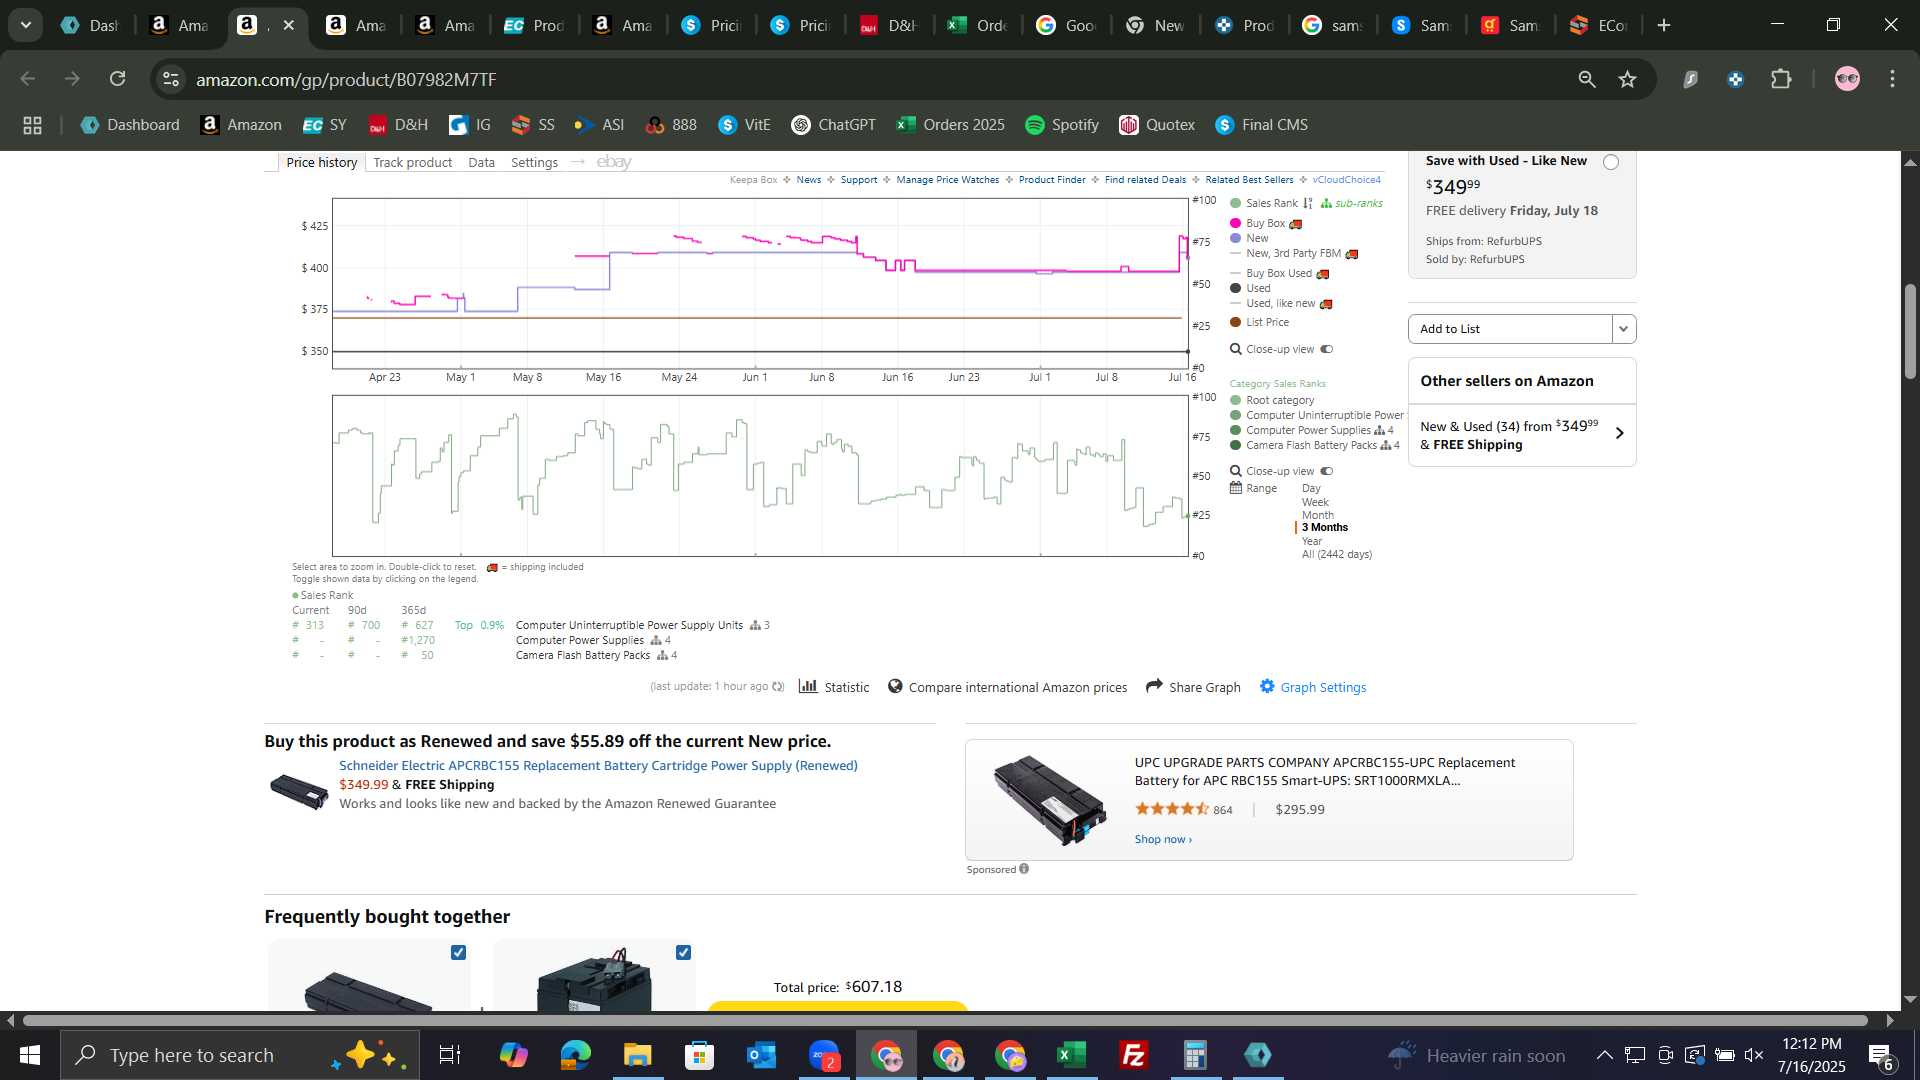The width and height of the screenshot is (1920, 1080).
Task: Switch to the D&H browser tab
Action: click(x=888, y=25)
